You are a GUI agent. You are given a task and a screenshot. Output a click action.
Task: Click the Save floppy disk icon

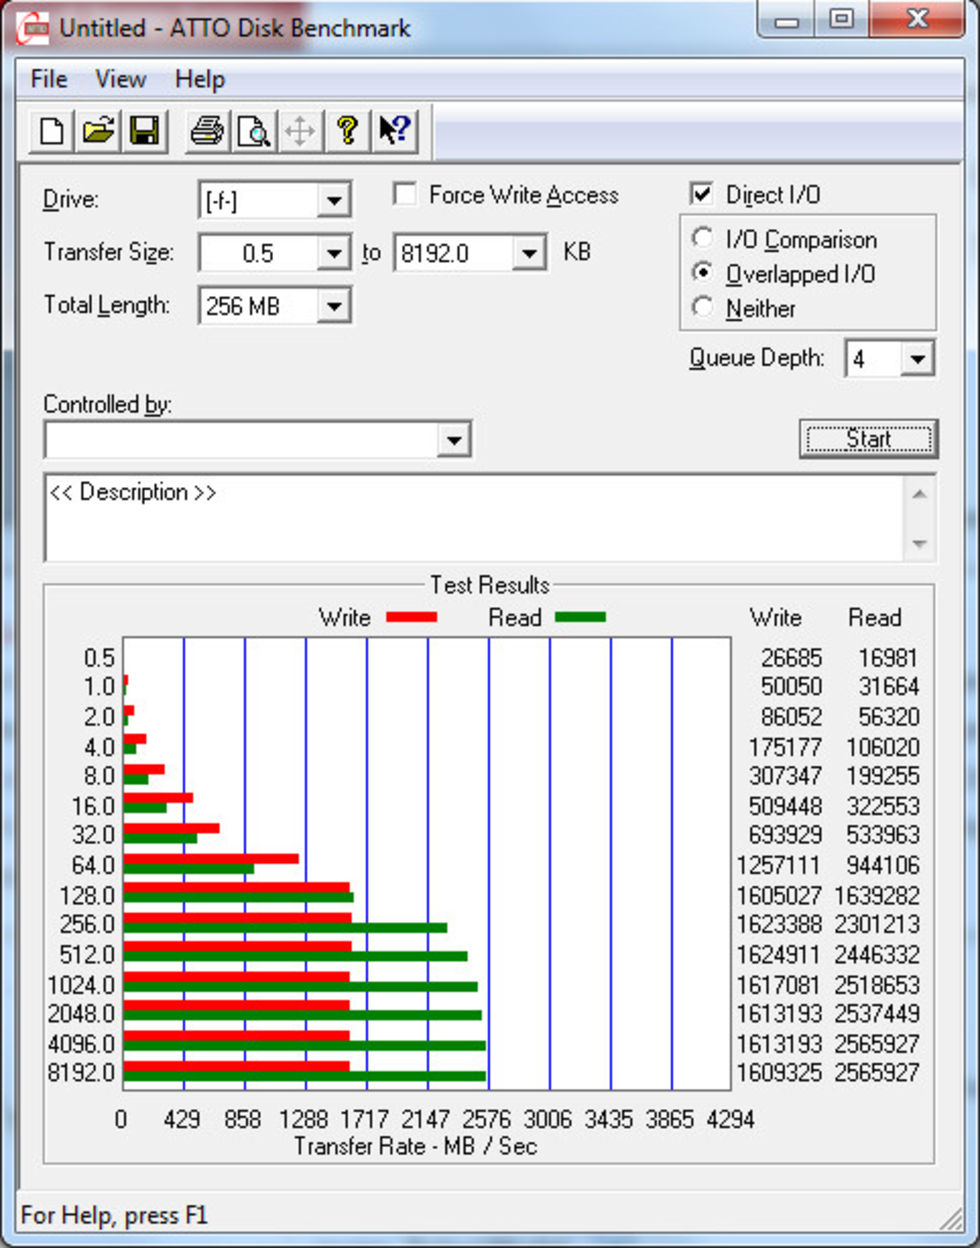(144, 131)
